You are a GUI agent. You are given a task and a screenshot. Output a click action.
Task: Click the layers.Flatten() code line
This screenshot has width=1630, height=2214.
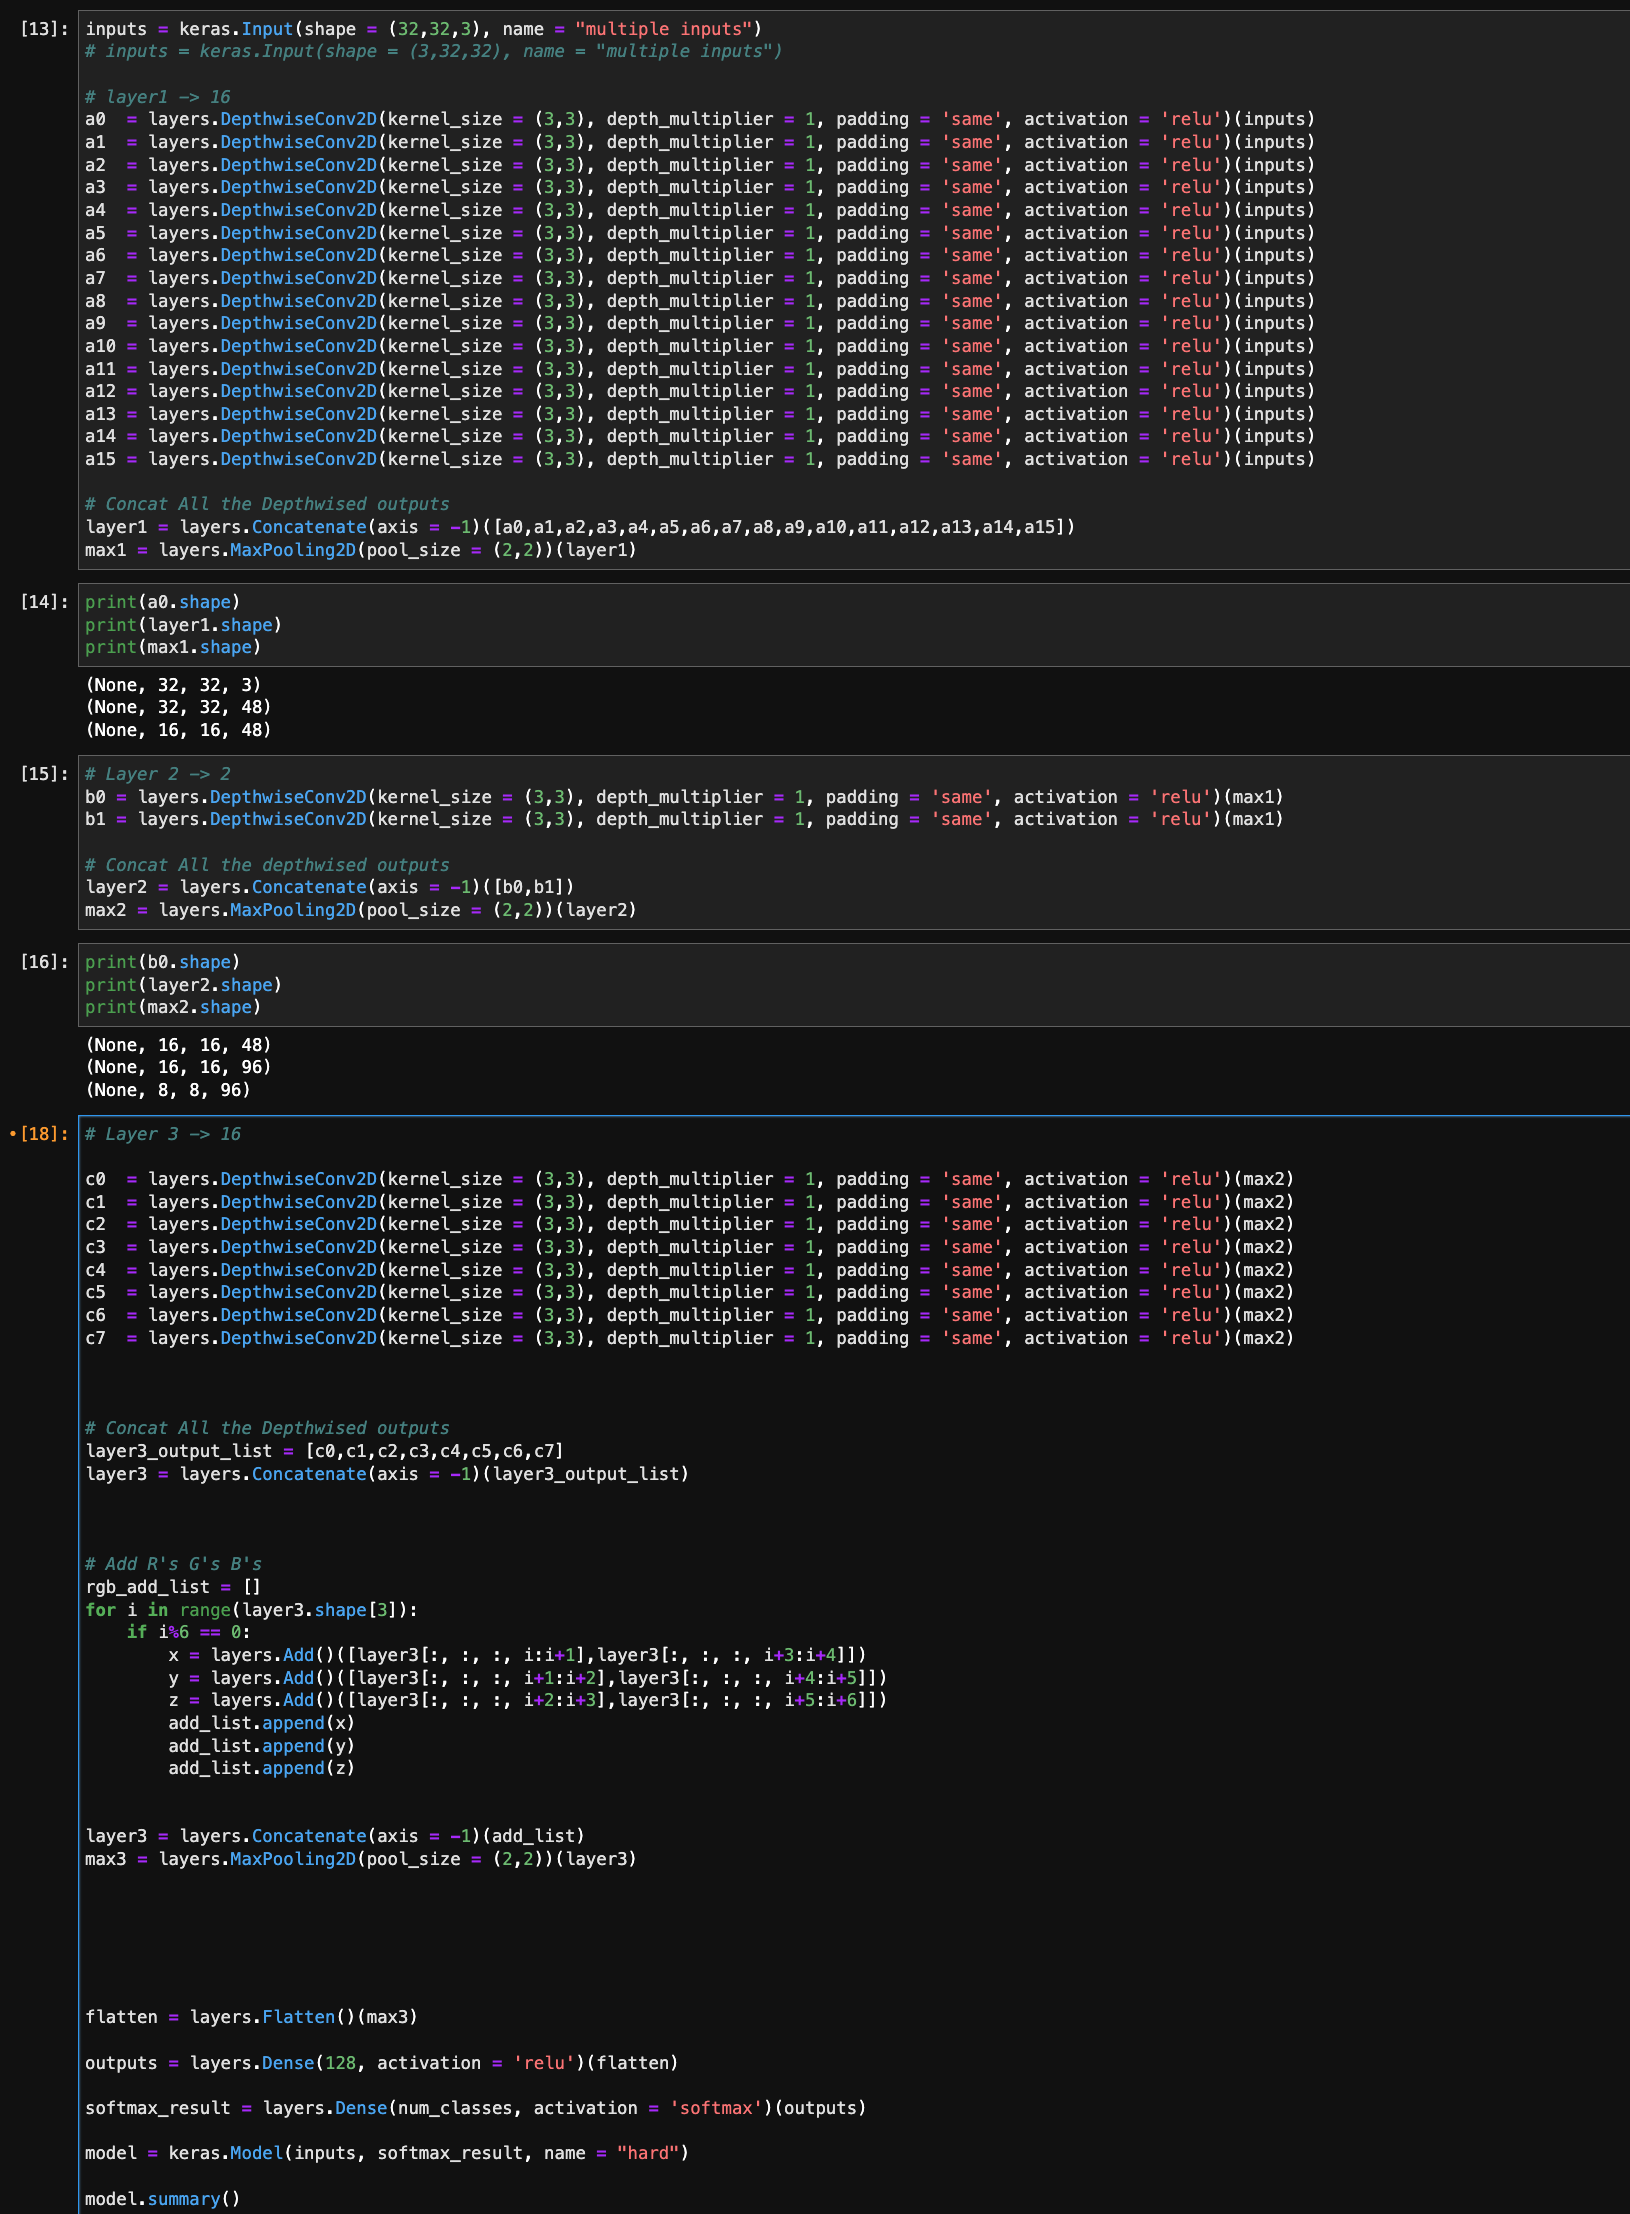251,2017
